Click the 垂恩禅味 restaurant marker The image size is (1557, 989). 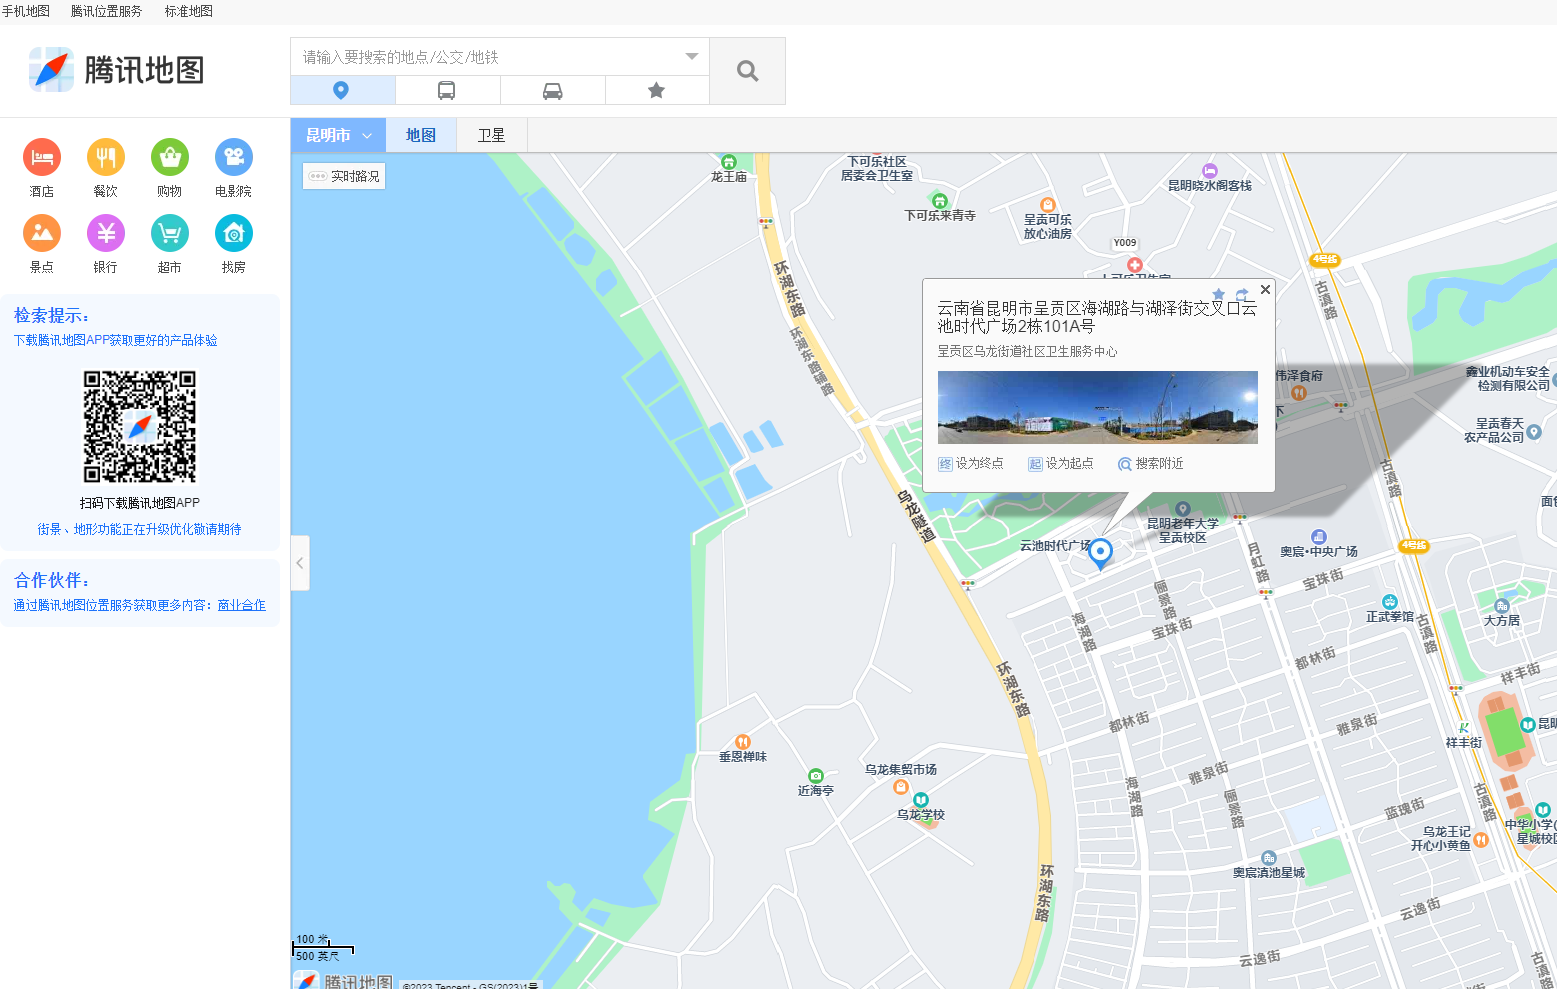743,742
